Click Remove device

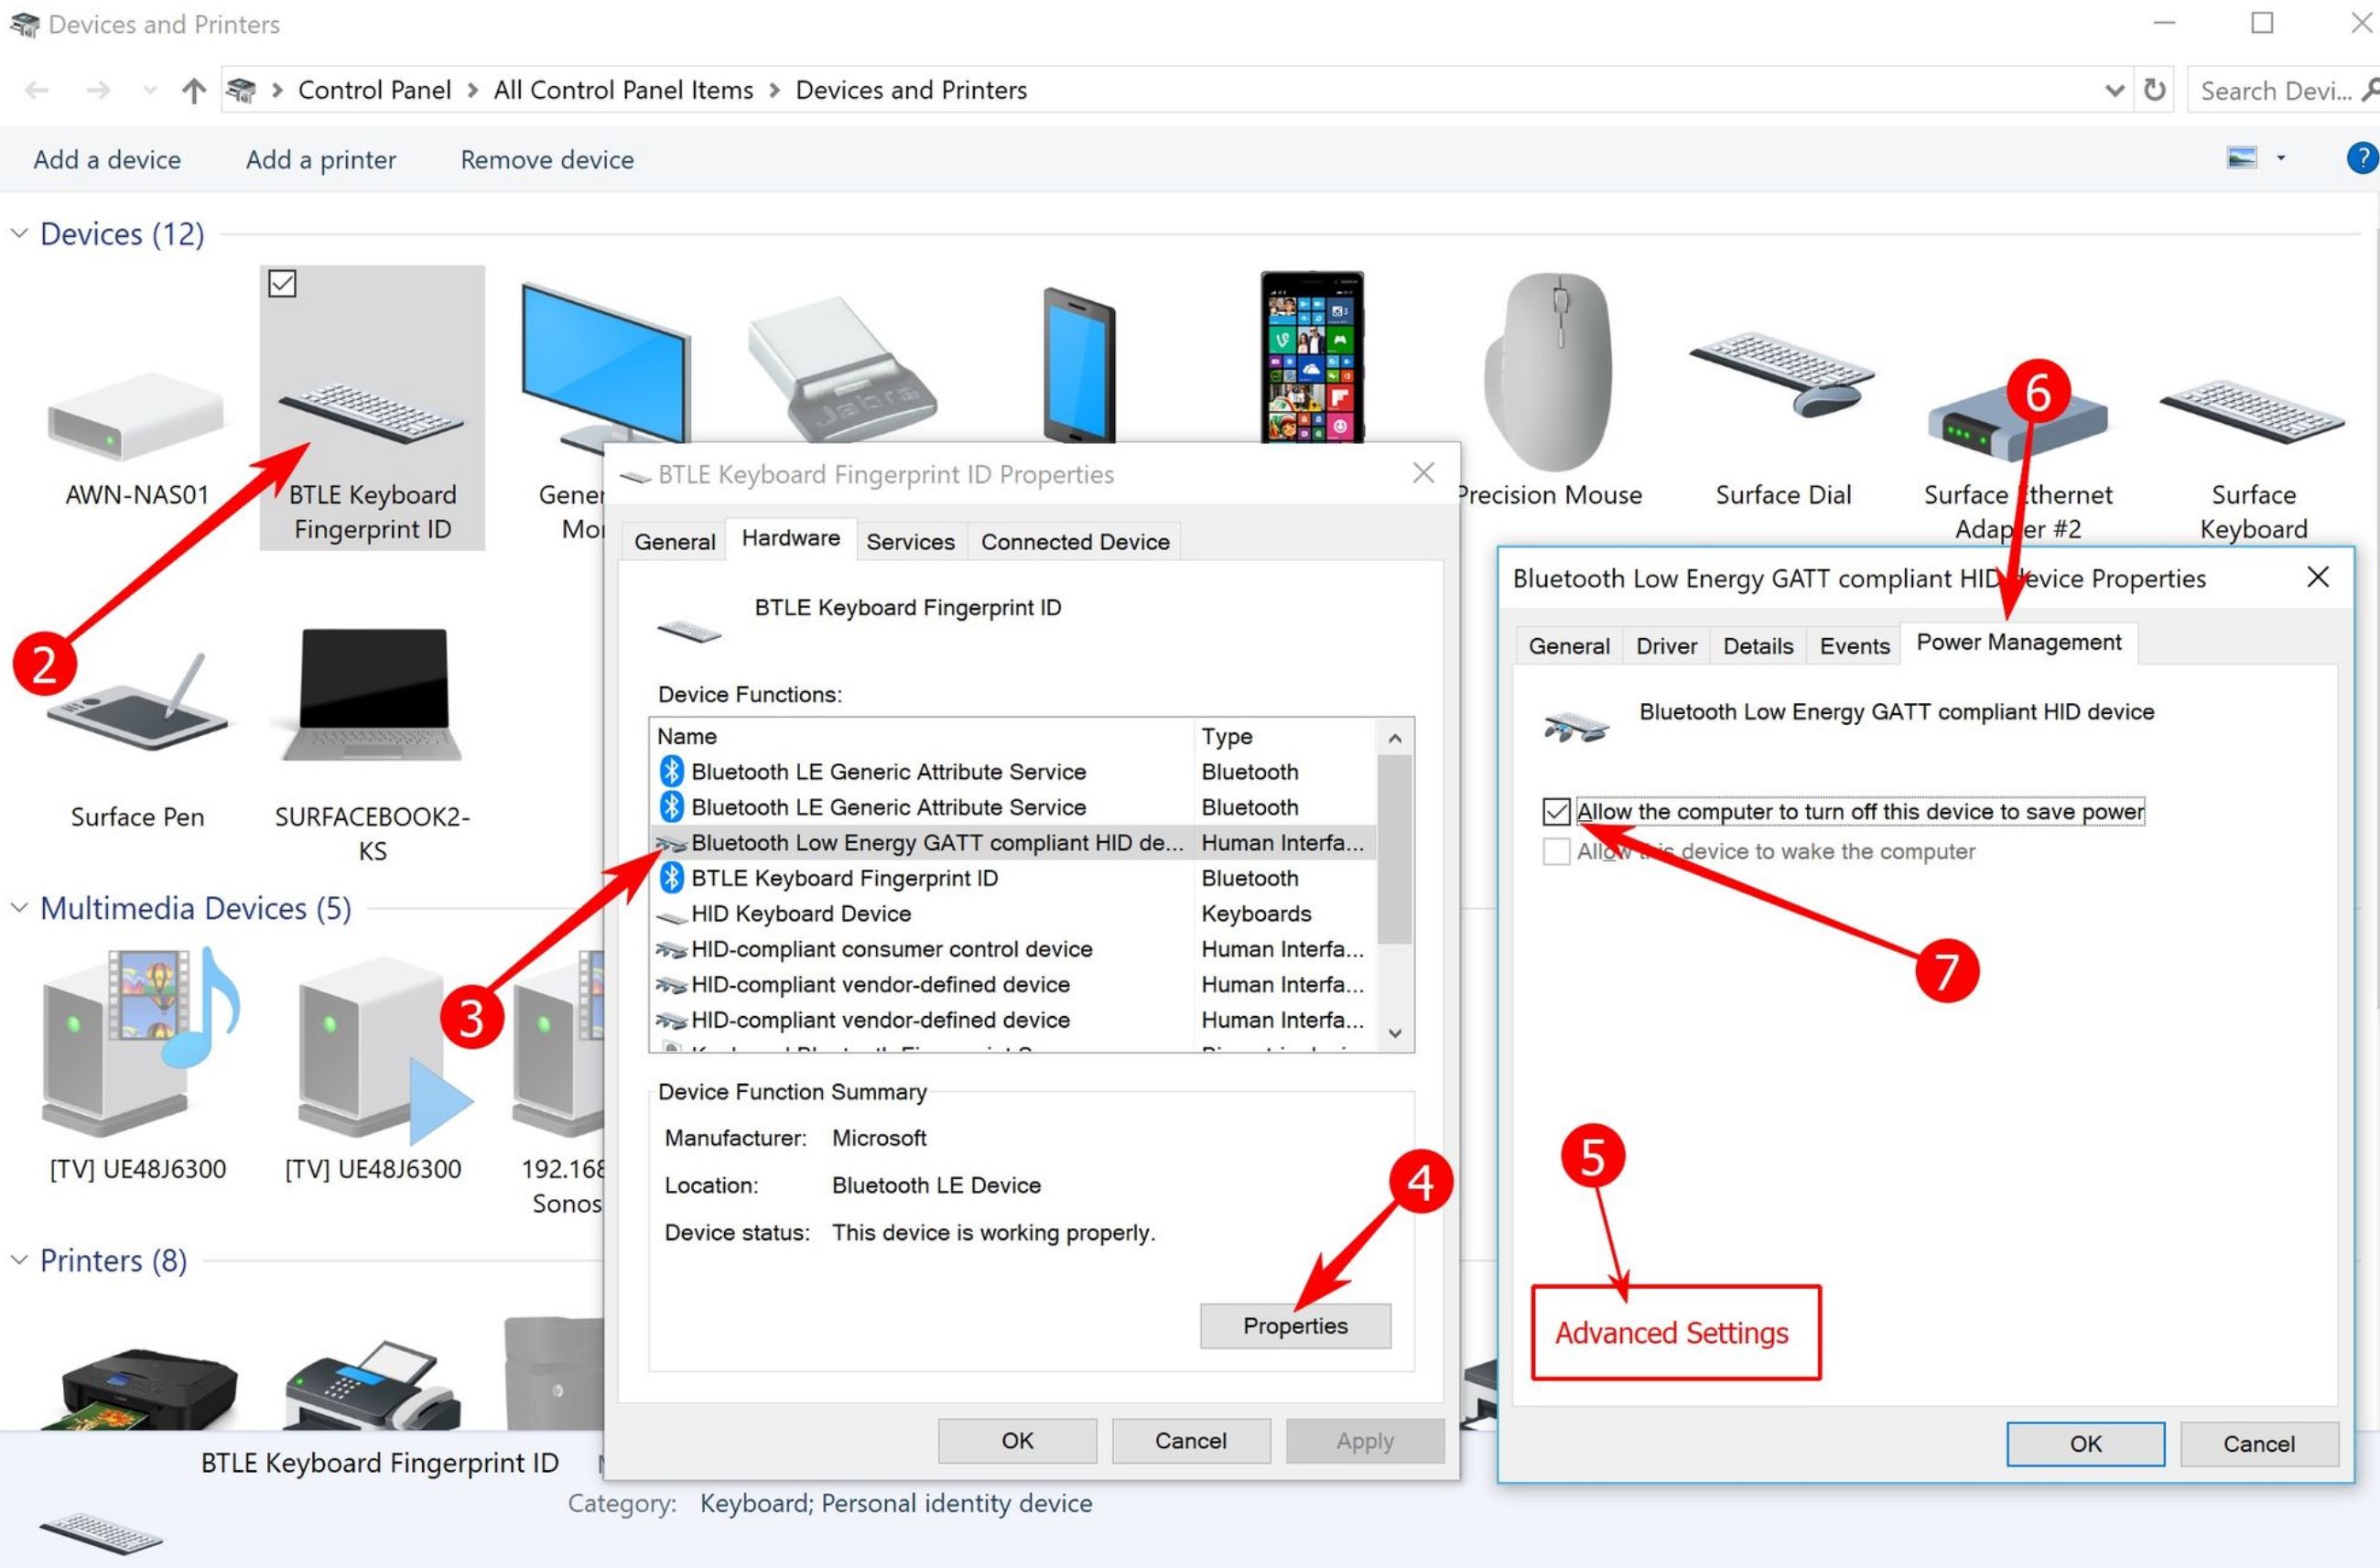click(x=547, y=159)
